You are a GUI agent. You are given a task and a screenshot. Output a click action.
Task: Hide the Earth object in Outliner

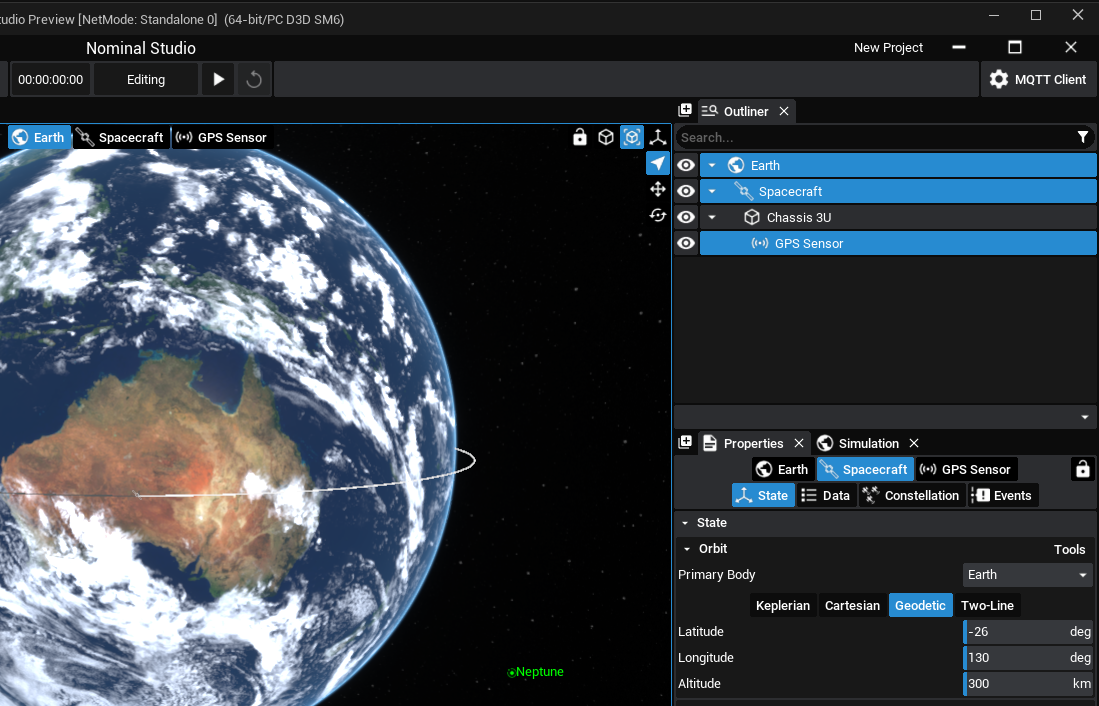coord(686,165)
